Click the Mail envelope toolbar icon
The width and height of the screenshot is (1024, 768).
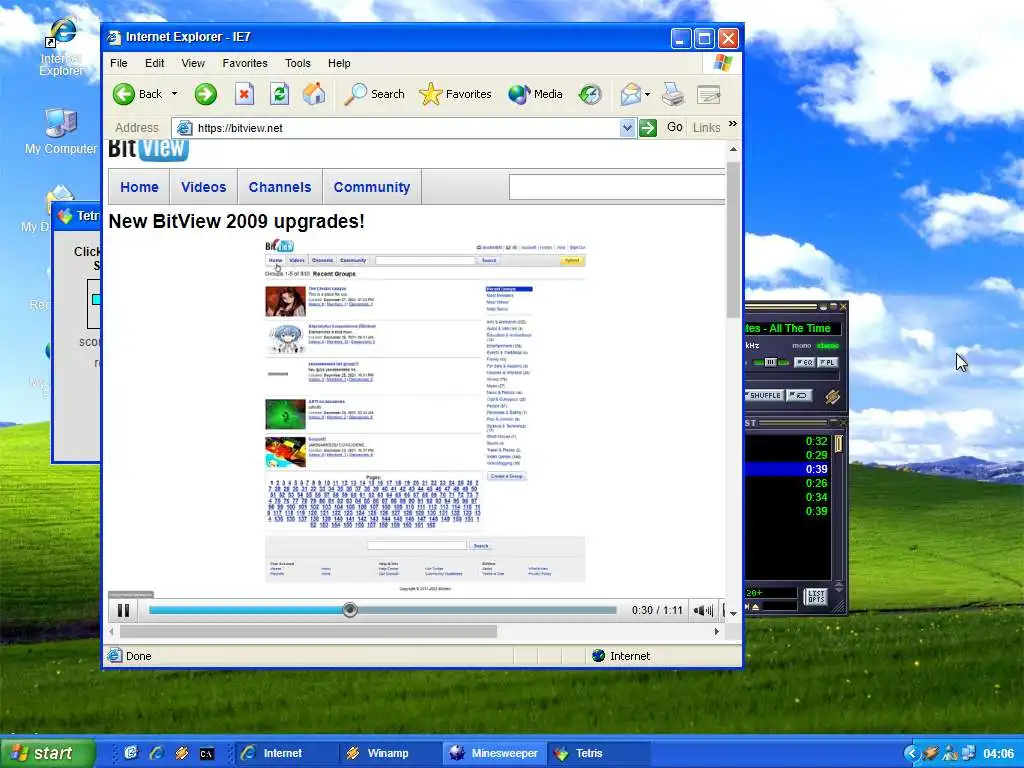(x=631, y=94)
